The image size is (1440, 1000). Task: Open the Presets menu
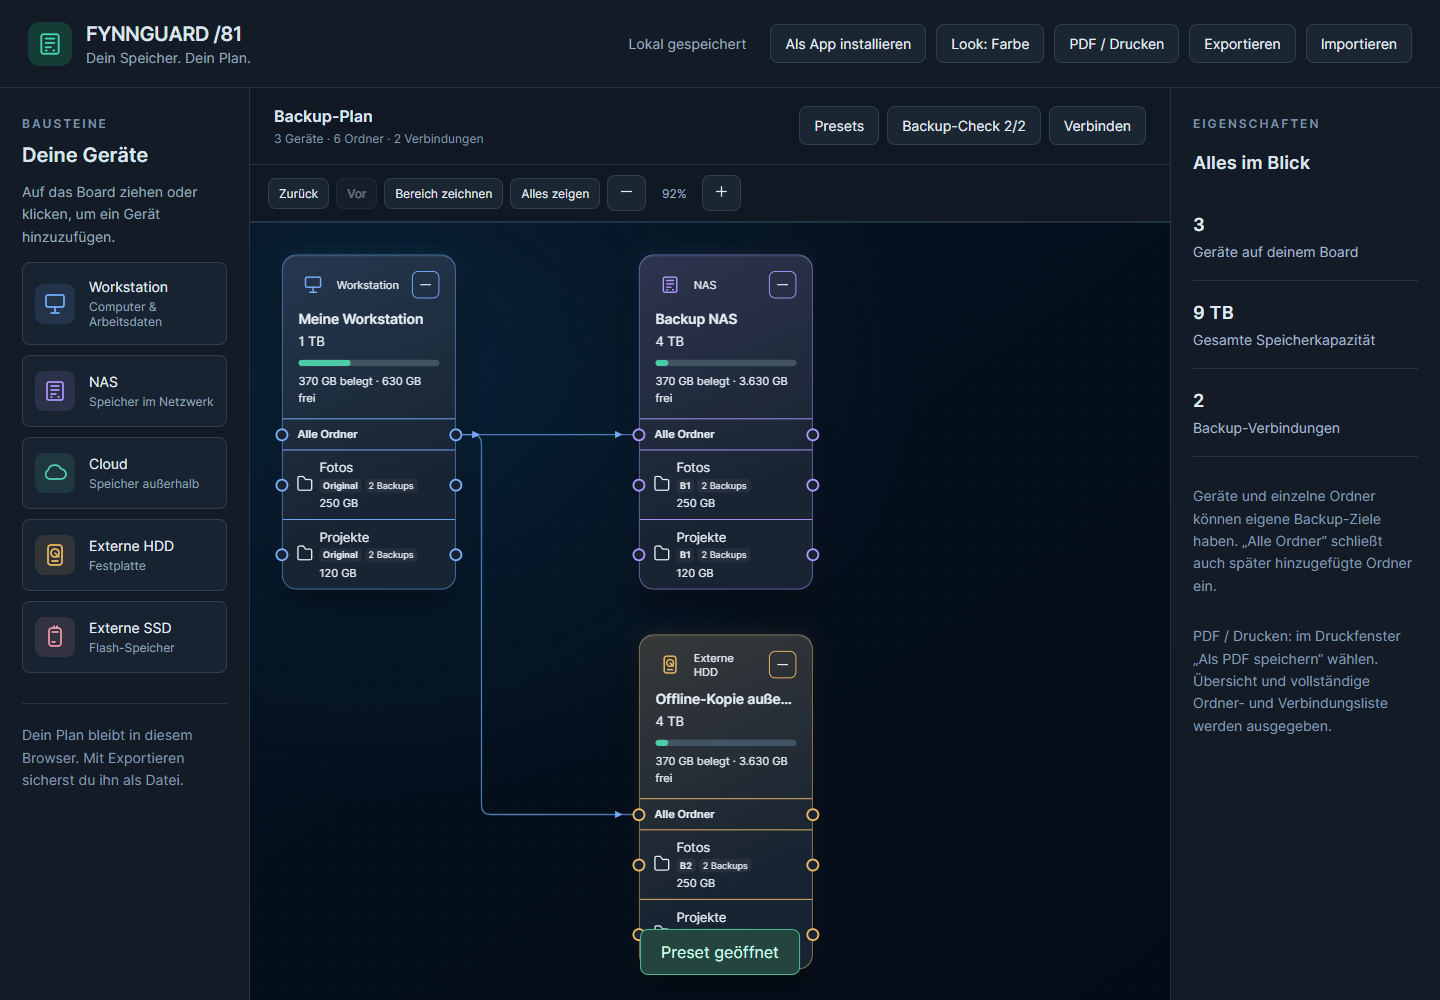(839, 126)
